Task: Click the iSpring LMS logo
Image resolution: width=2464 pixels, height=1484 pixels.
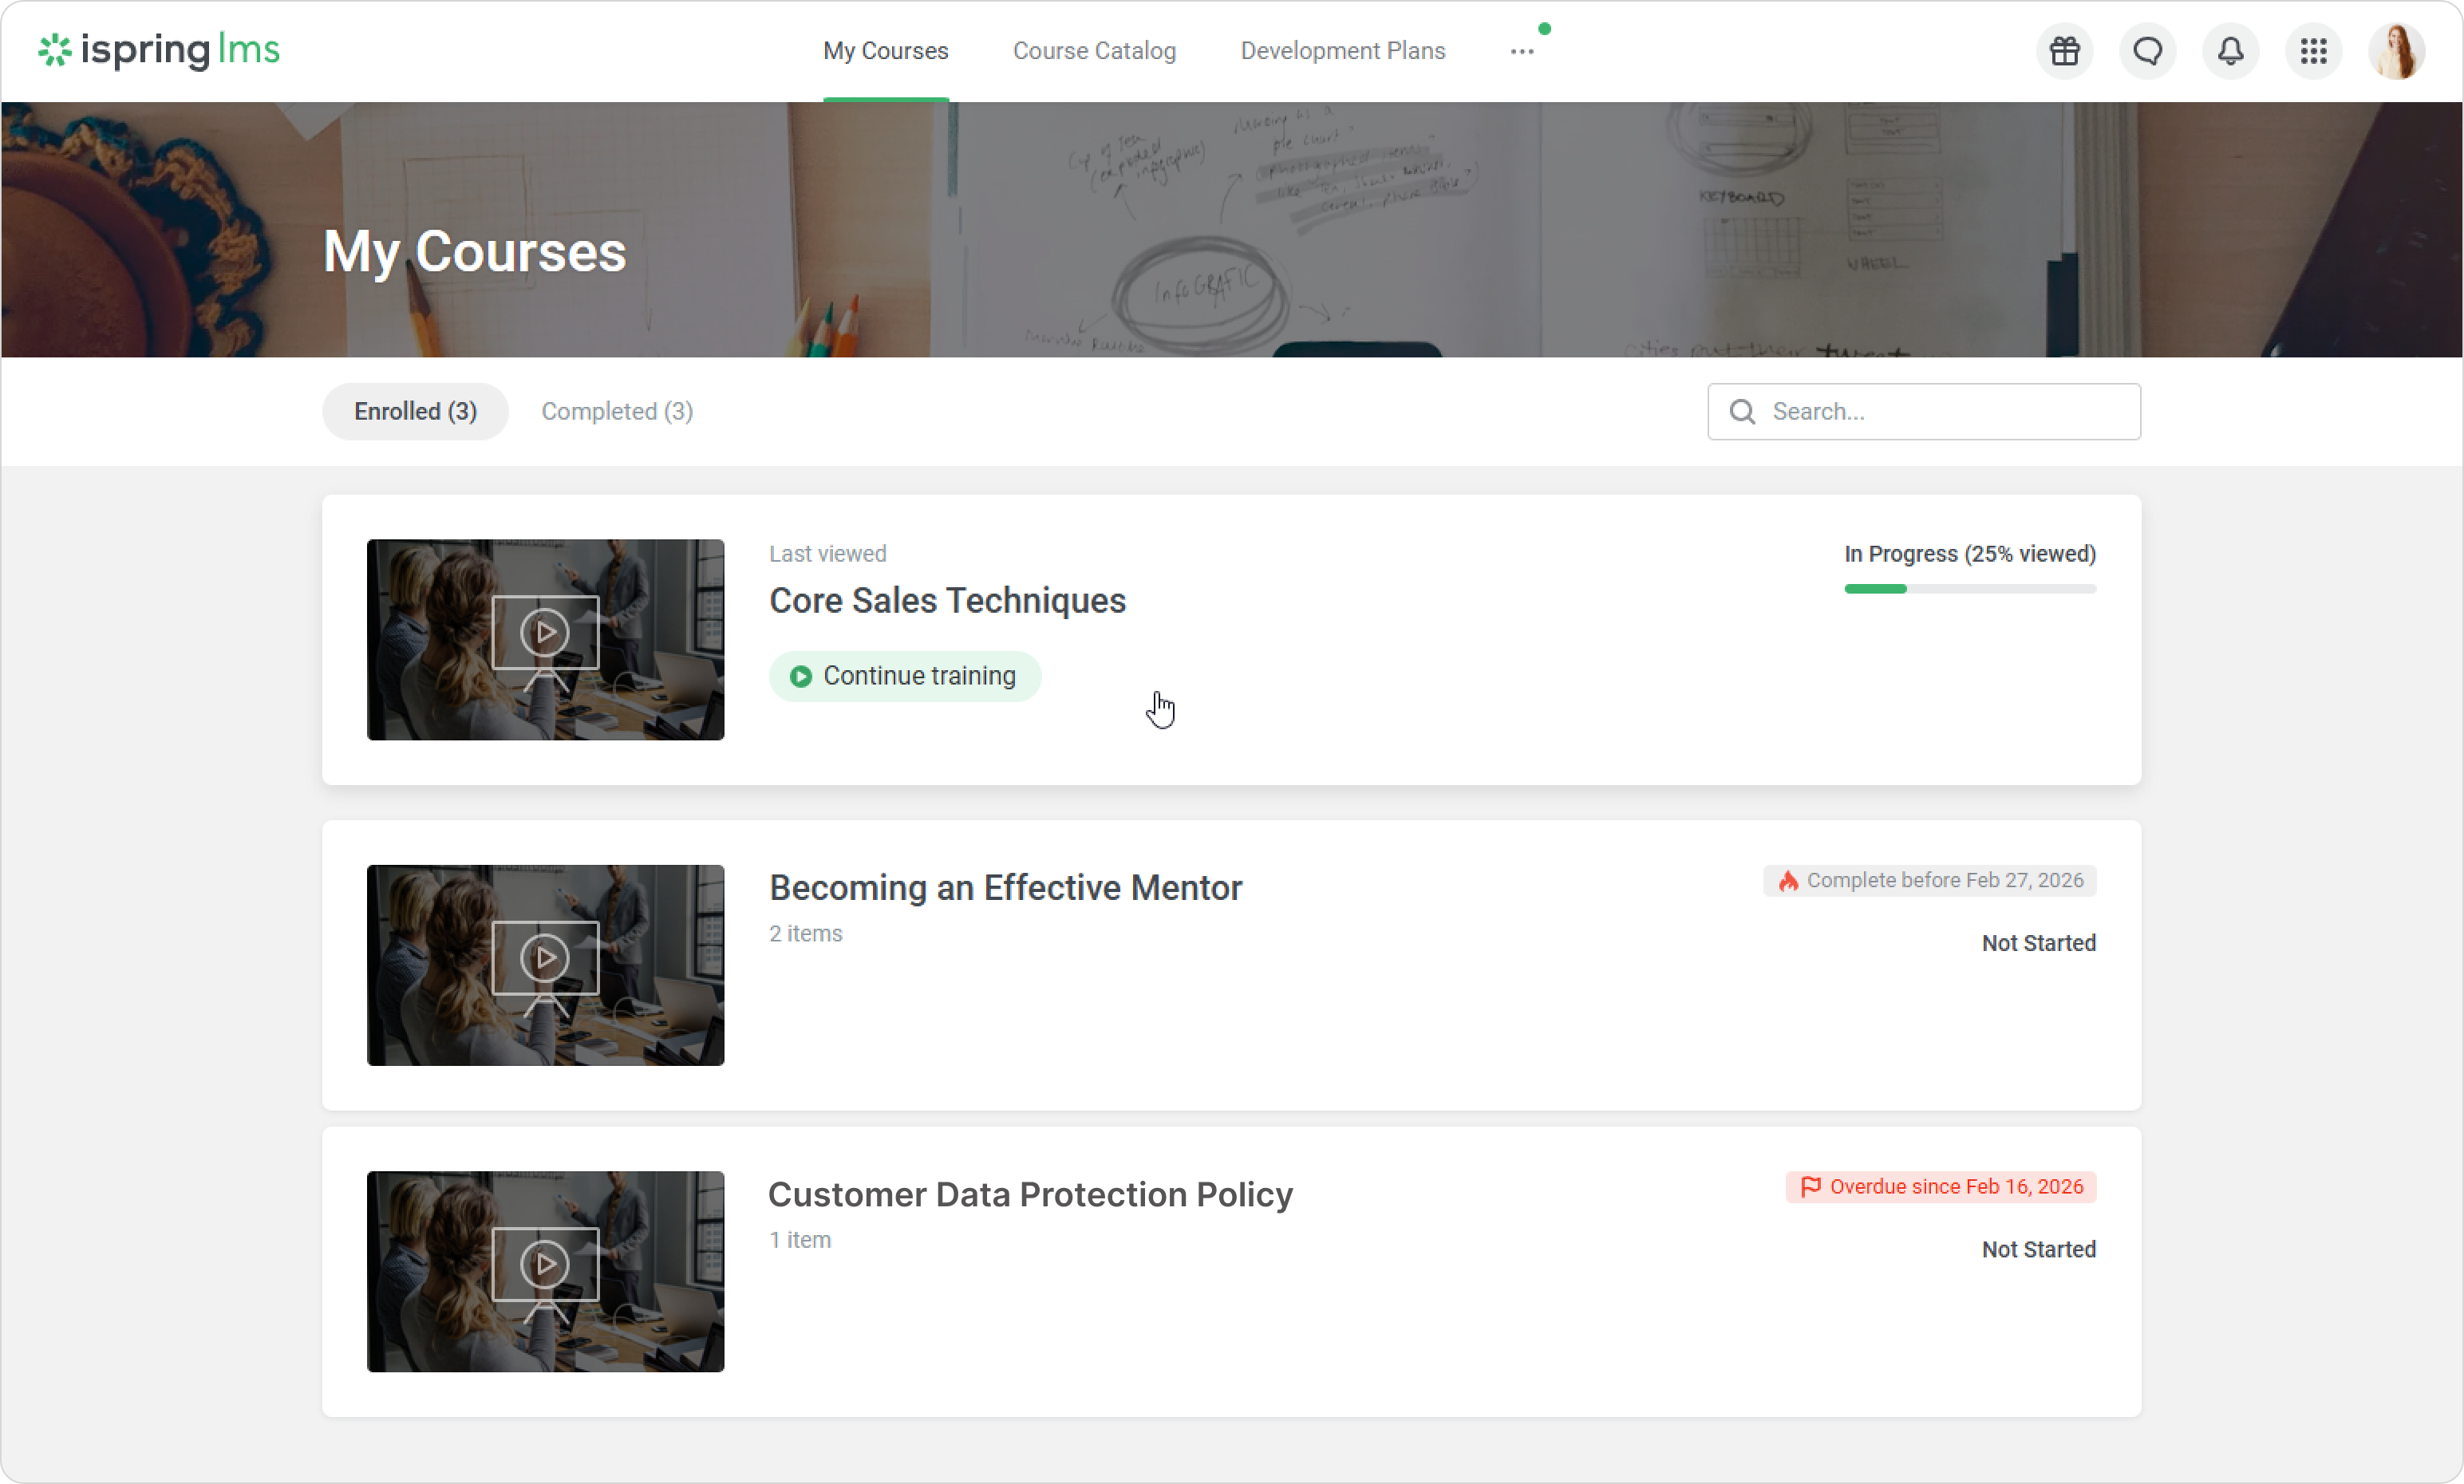Action: pyautogui.click(x=159, y=50)
